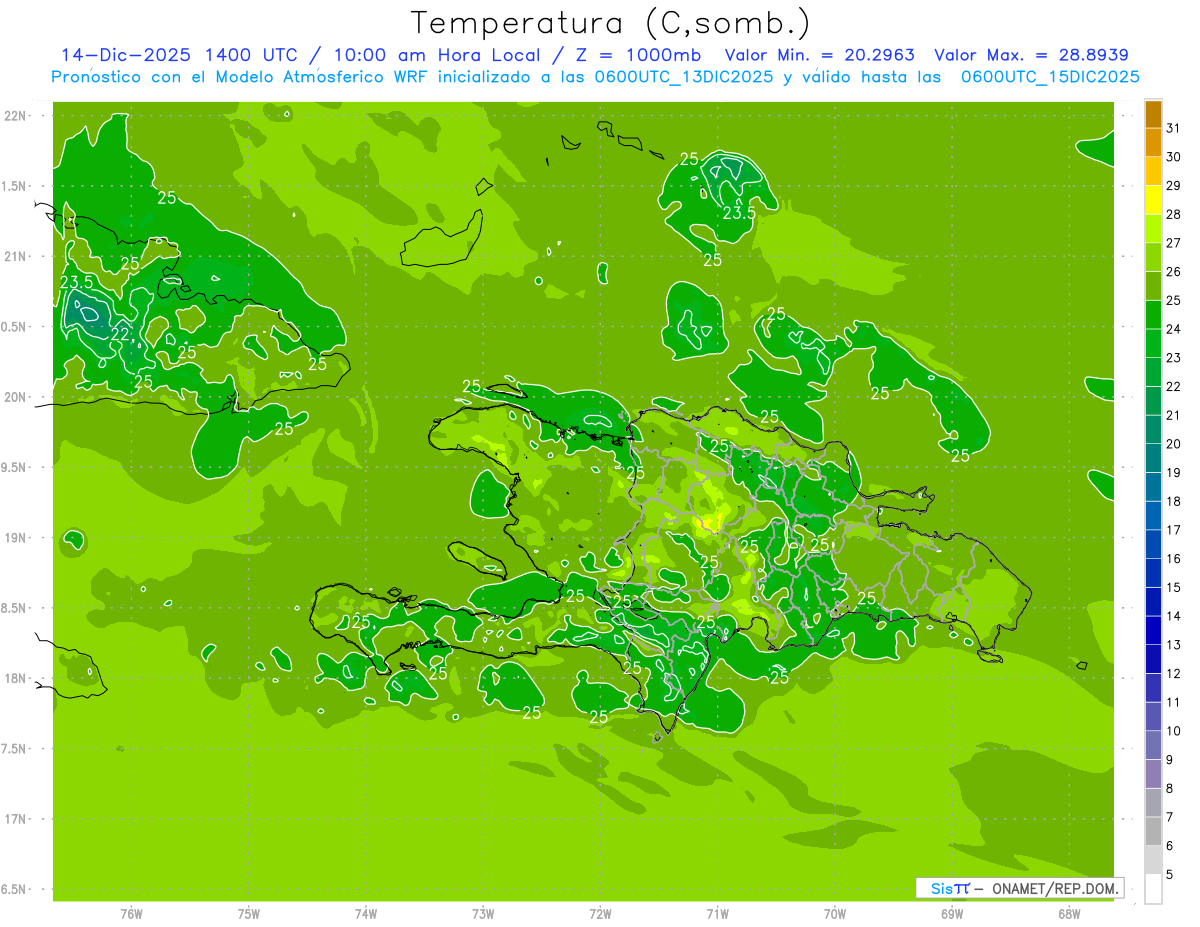
Task: Click the colorbar label '21'
Action: [1173, 415]
